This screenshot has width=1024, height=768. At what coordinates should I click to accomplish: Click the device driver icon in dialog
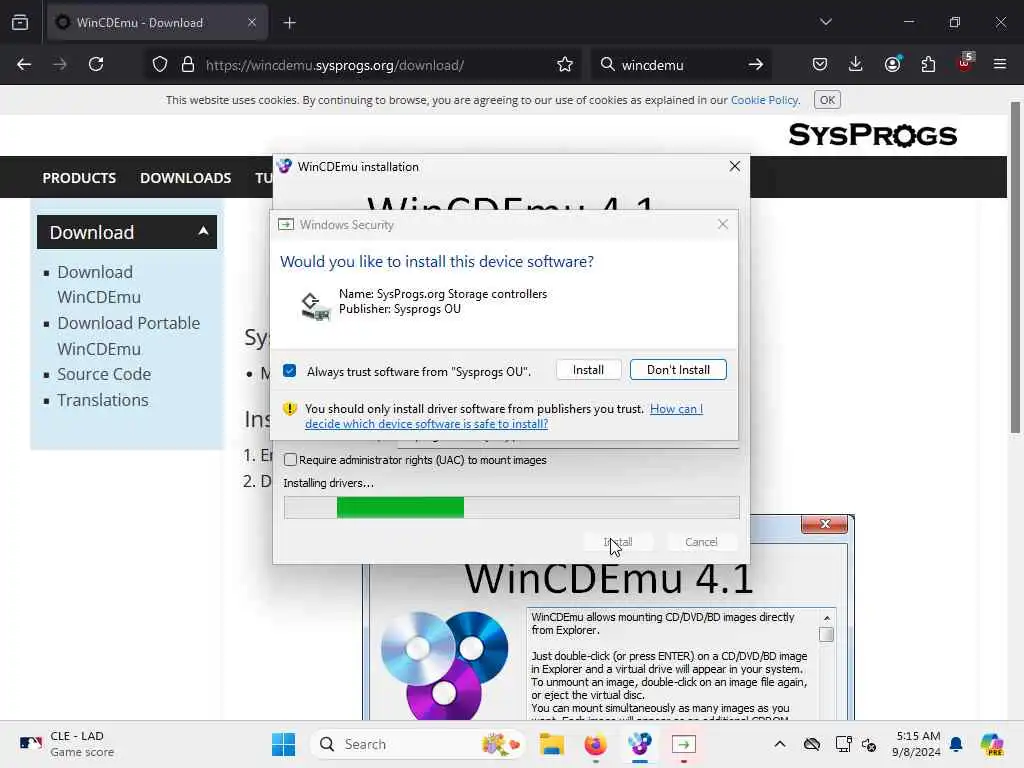click(x=315, y=306)
